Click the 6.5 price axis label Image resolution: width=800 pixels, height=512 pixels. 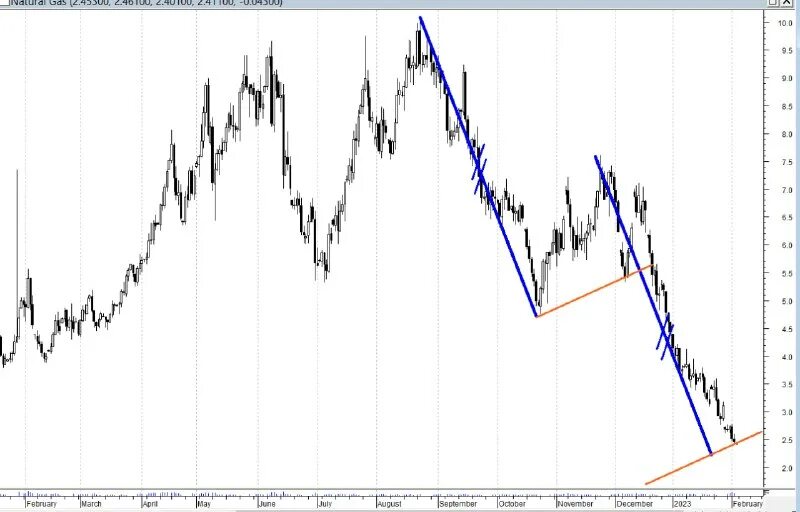[786, 217]
